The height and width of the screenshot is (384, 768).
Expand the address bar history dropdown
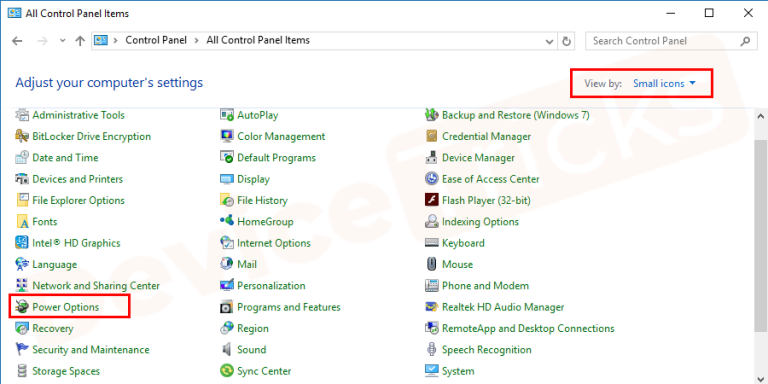click(x=550, y=41)
